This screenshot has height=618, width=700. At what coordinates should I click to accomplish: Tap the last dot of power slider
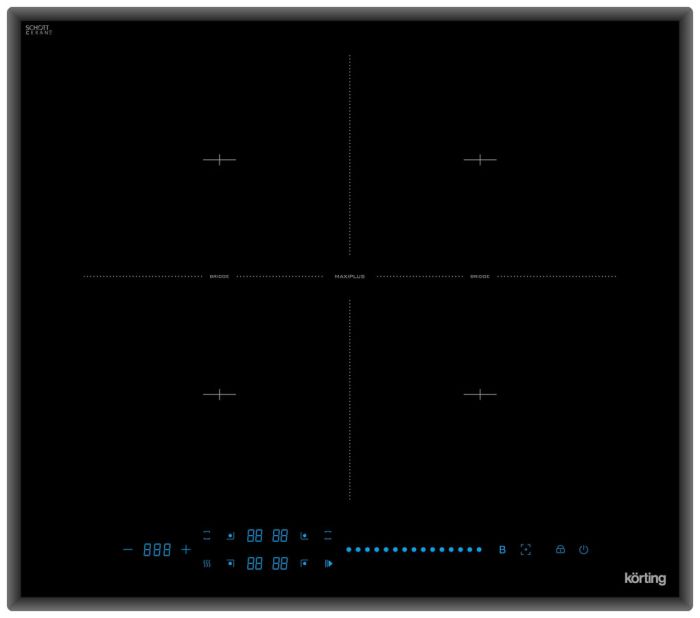[x=479, y=550]
